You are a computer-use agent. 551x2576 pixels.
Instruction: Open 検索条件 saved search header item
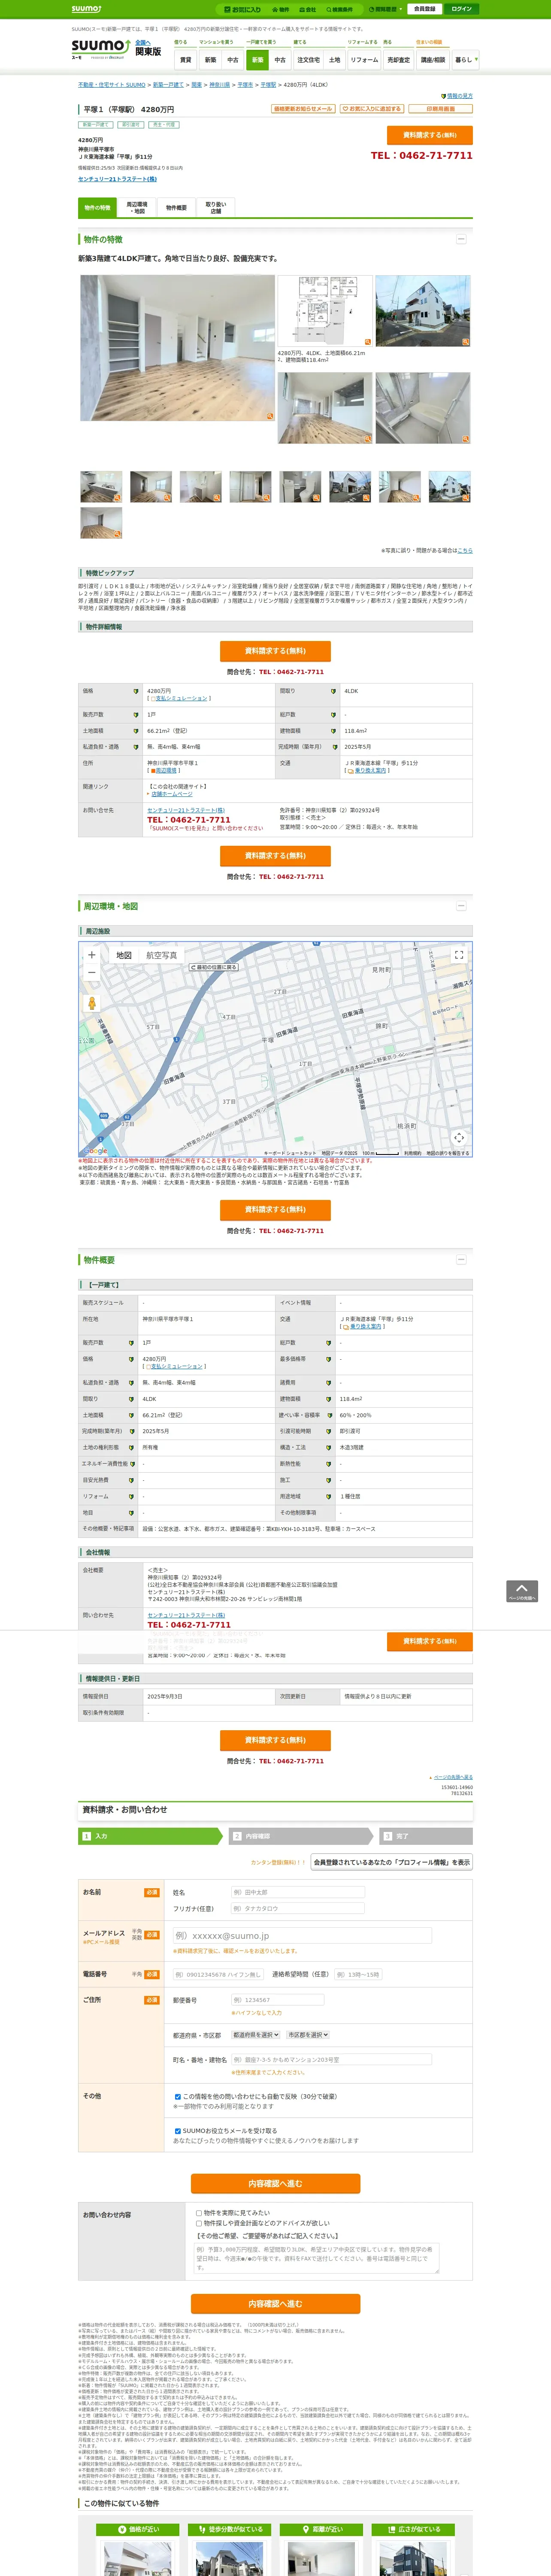point(339,9)
